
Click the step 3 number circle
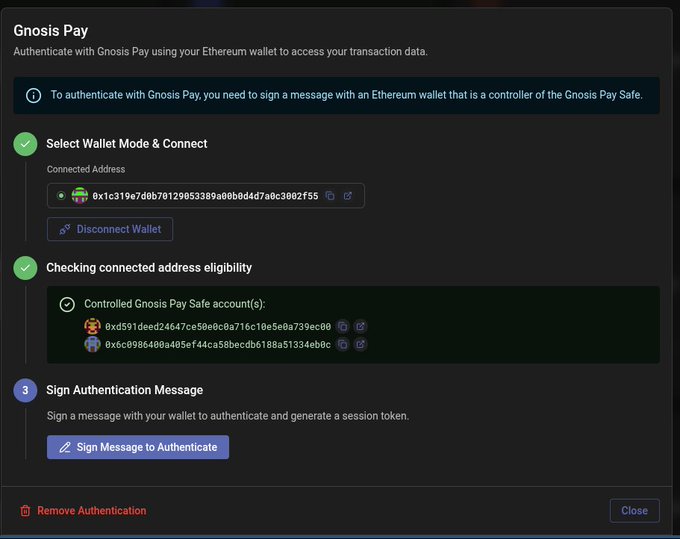click(x=25, y=390)
